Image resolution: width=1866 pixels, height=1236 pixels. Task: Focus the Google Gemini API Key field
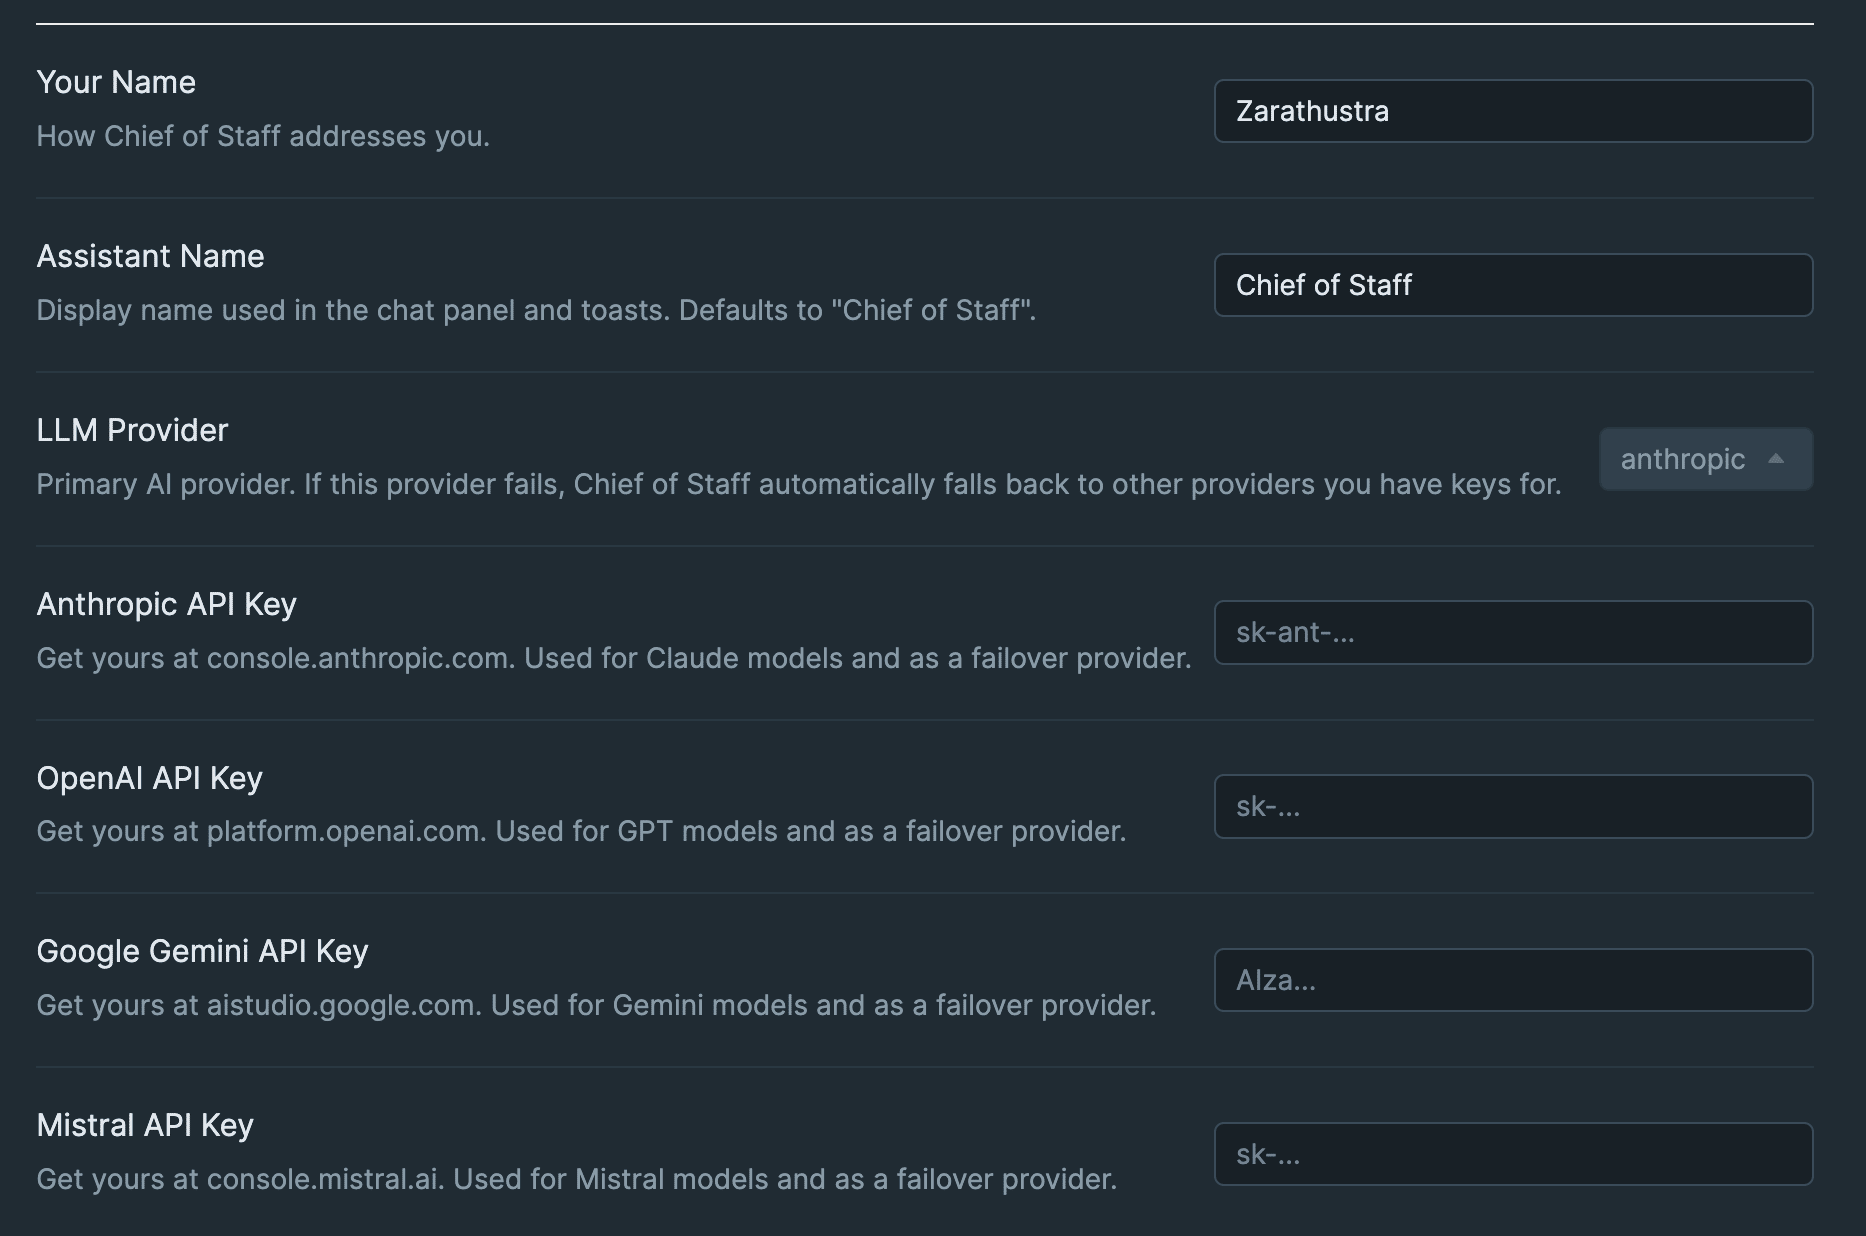point(1512,980)
